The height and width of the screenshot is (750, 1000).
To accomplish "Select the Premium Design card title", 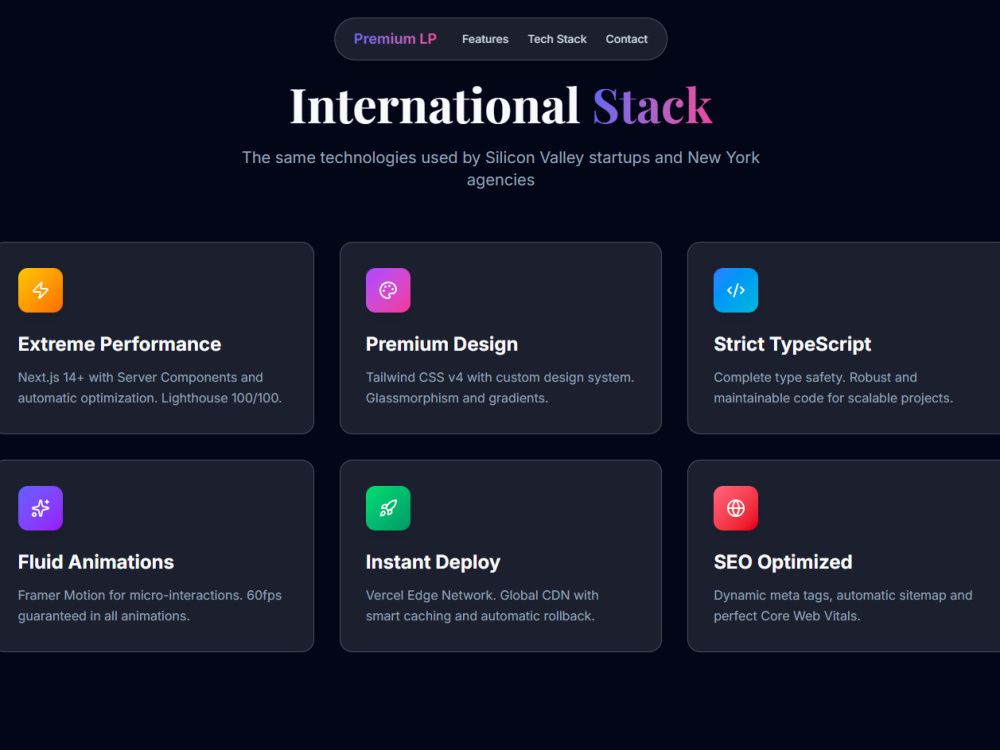I will point(441,344).
